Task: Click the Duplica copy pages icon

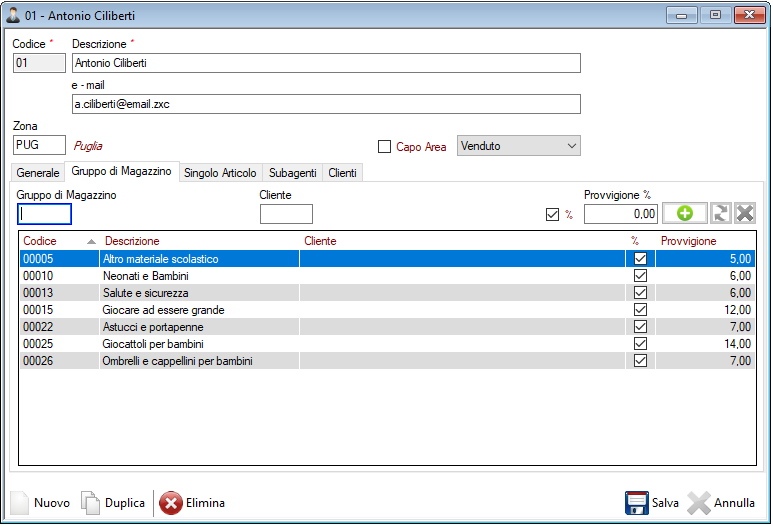Action: [x=91, y=503]
